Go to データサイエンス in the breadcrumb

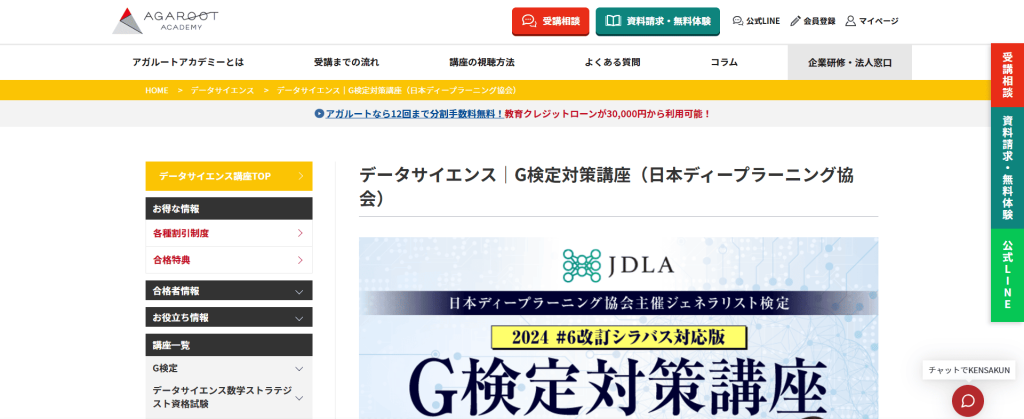pos(223,90)
